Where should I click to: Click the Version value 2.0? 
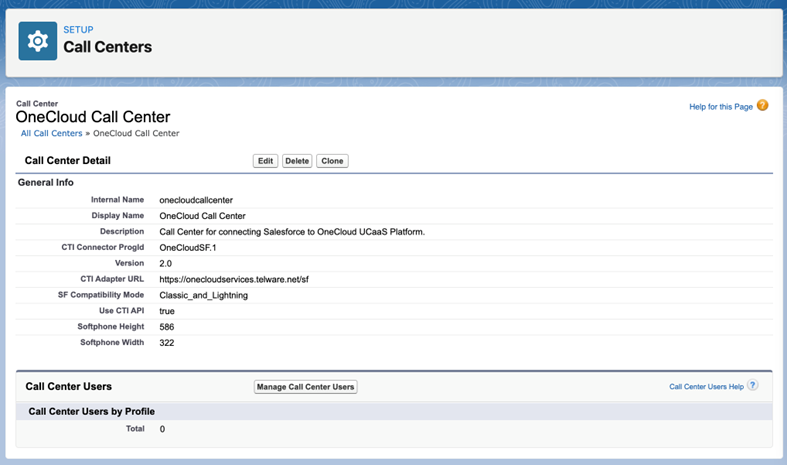click(x=166, y=264)
